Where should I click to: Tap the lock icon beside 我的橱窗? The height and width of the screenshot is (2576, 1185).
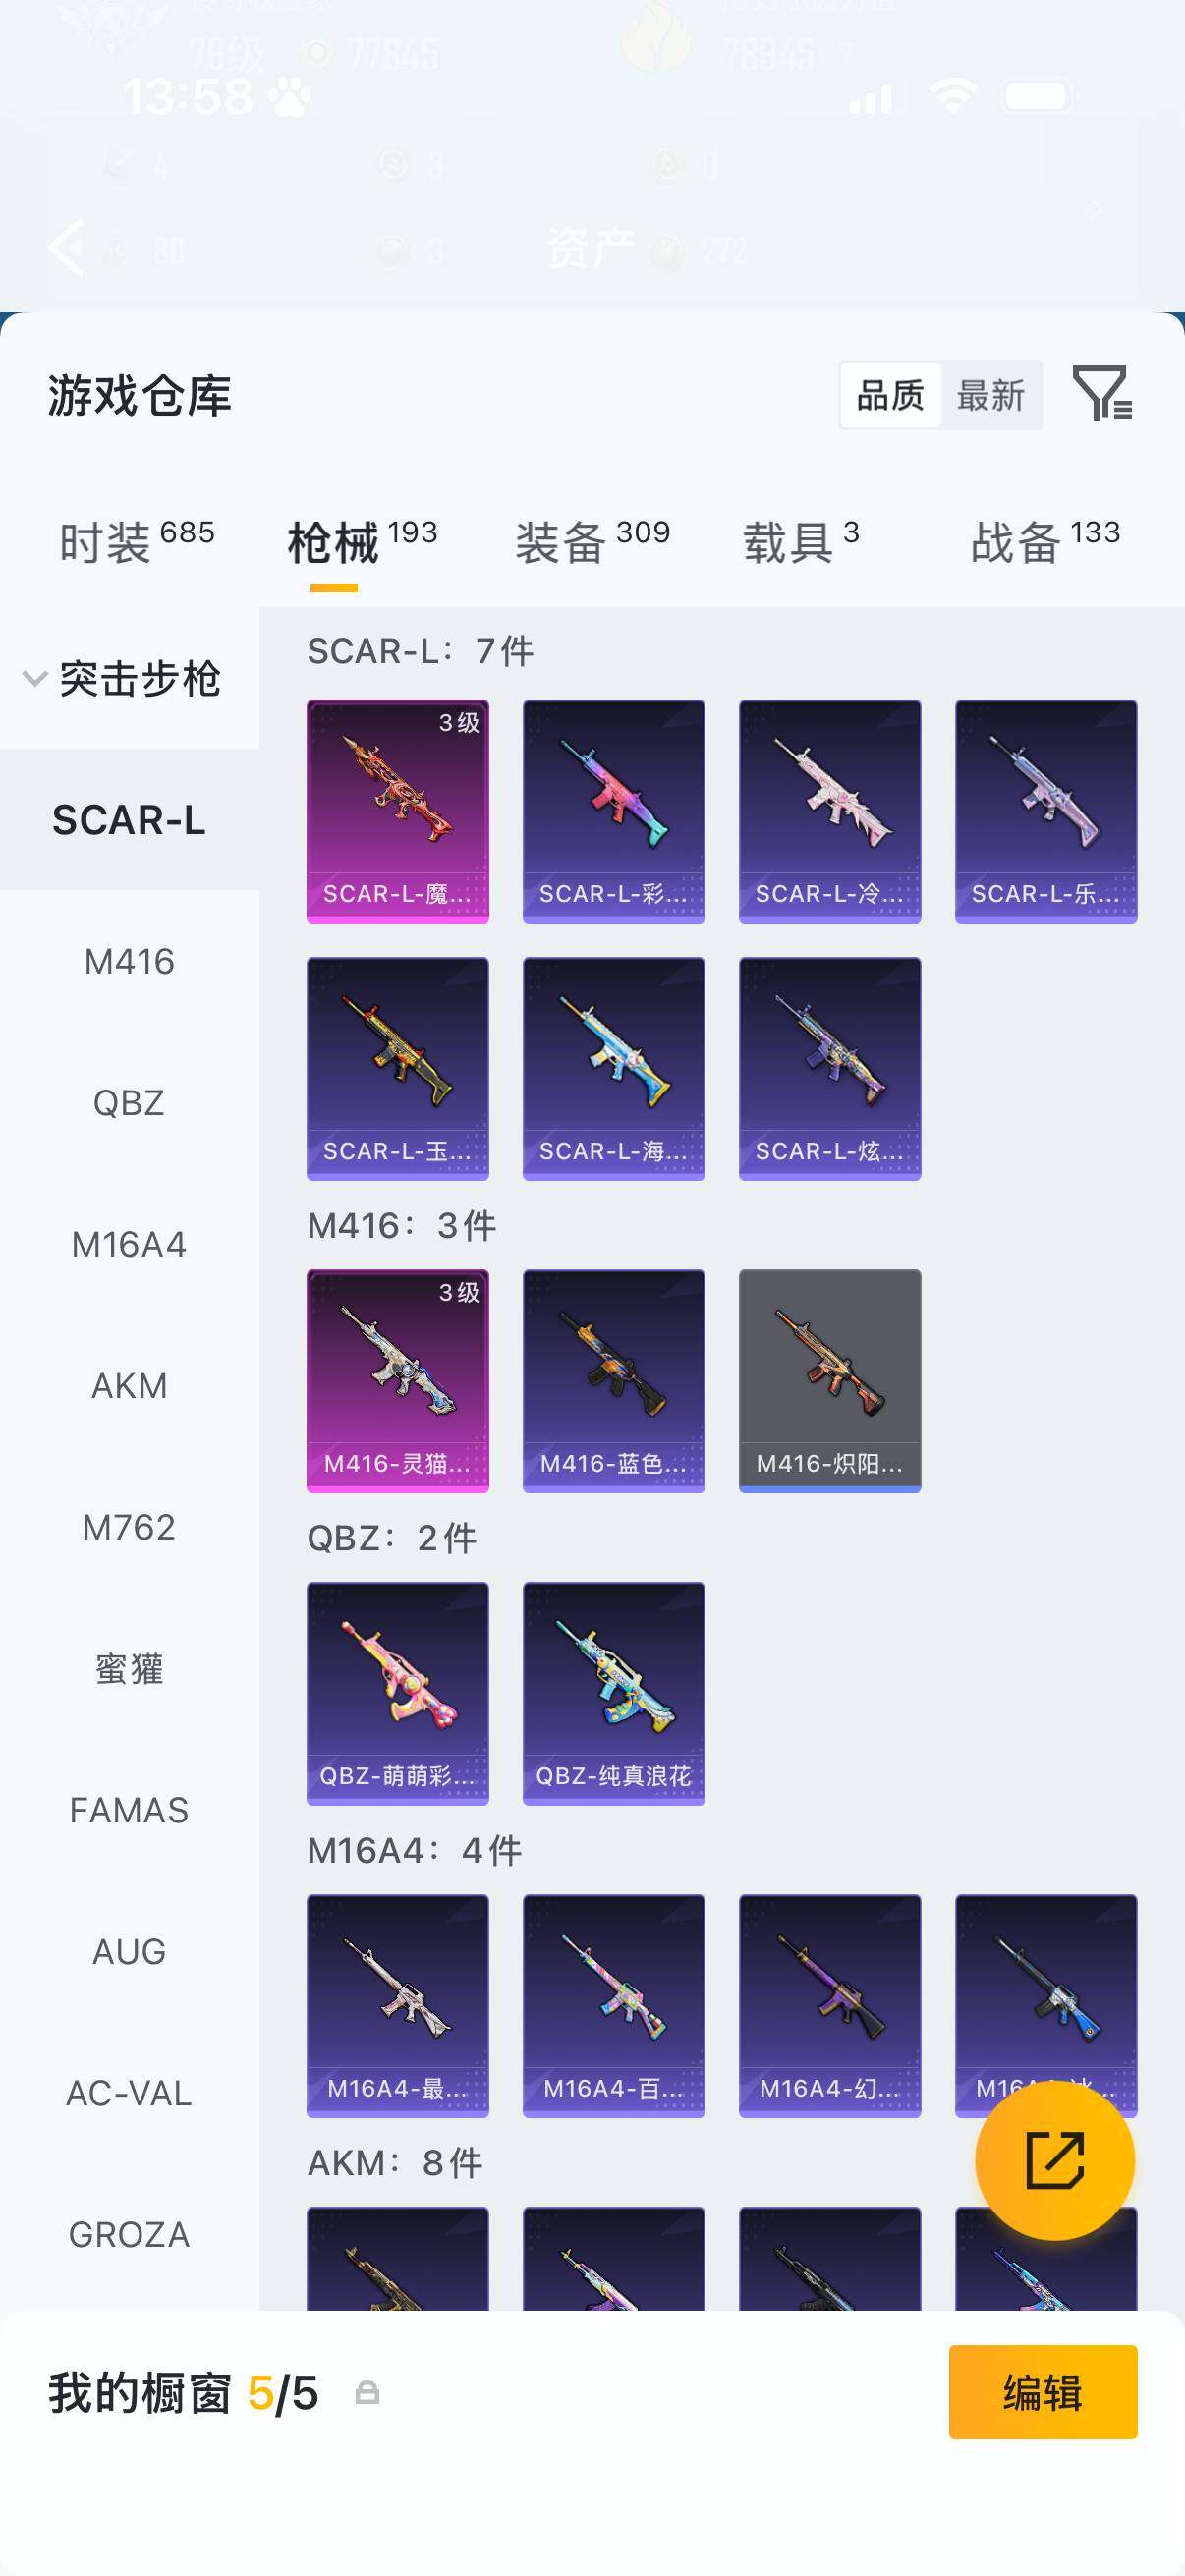coord(367,2392)
